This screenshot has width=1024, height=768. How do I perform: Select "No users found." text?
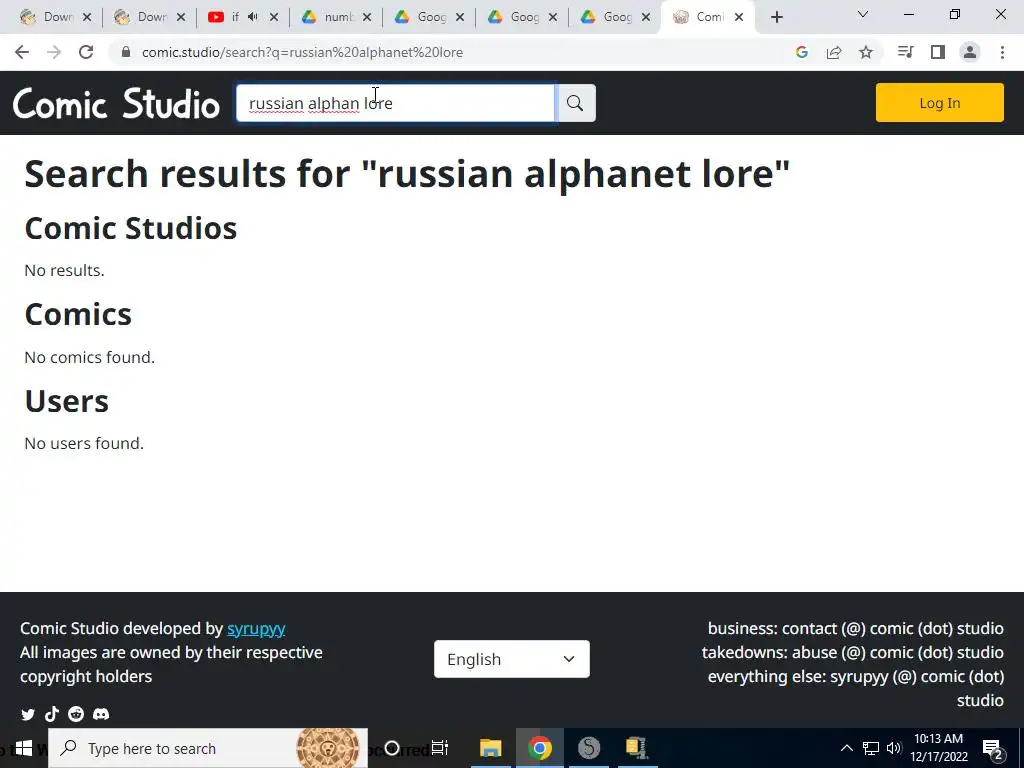[x=84, y=443]
